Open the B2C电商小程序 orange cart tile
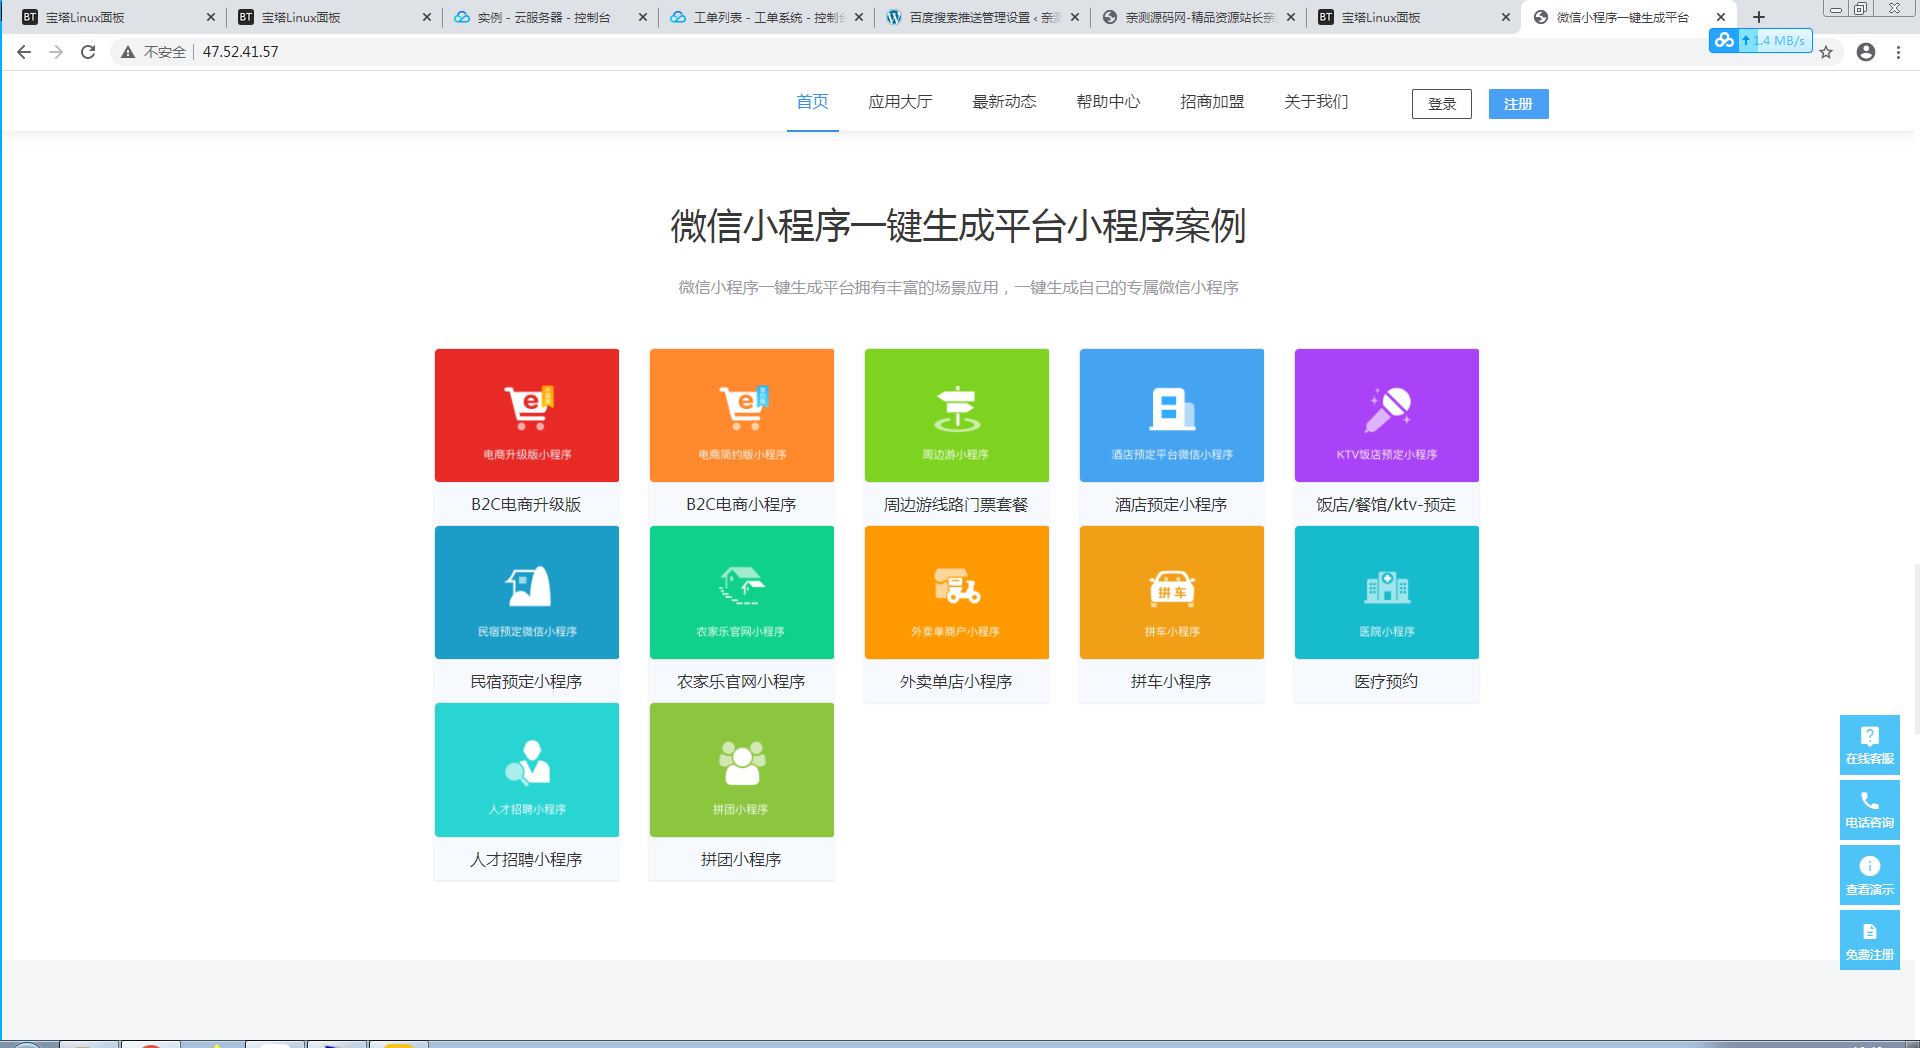The height and width of the screenshot is (1048, 1920). (x=742, y=415)
